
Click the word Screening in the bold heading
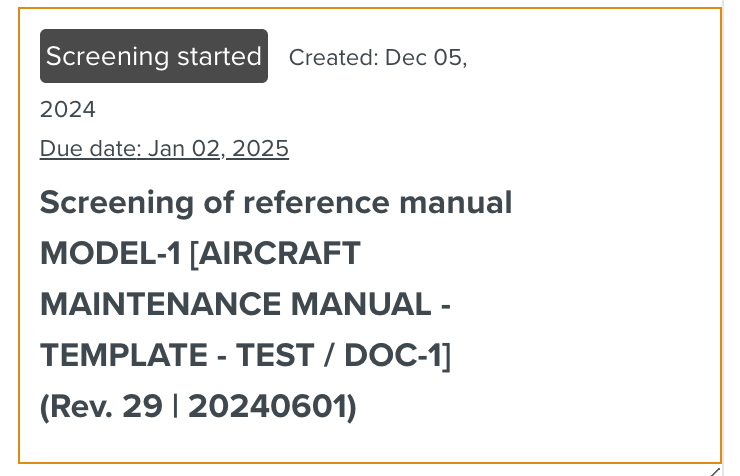point(103,203)
